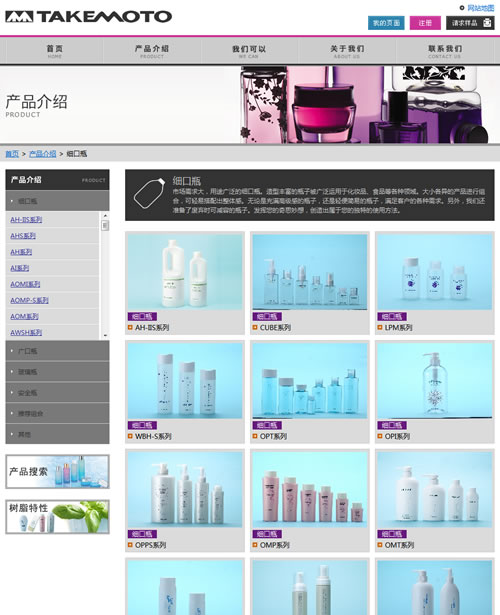
Task: Open the OMP系列 pink bottles photo
Action: [310, 489]
